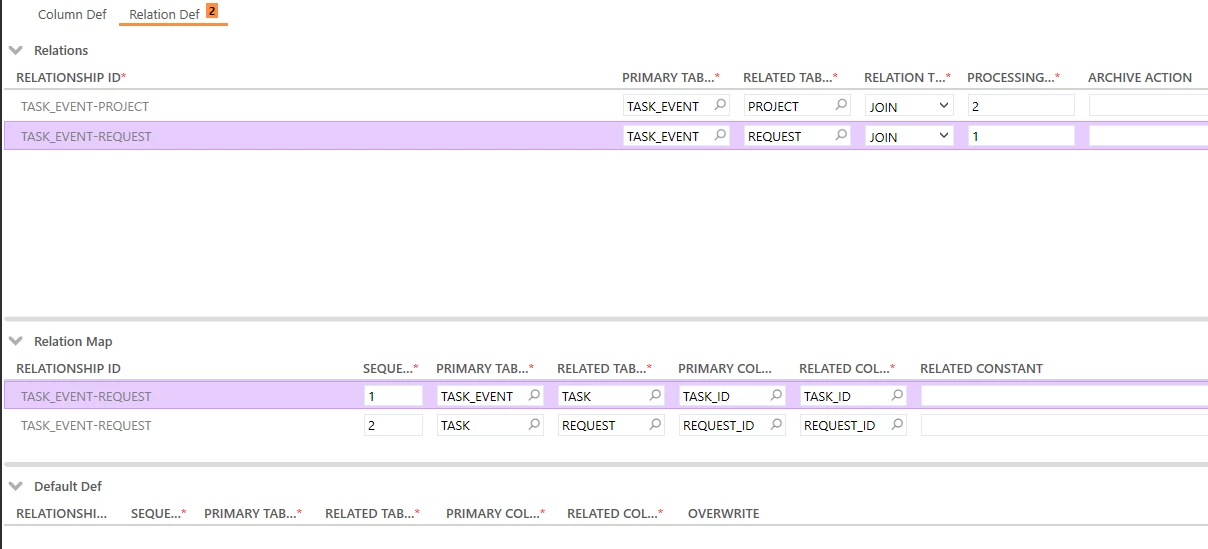Click lookup icon in TASK_EVENT-PROJECT primary table field
The height and width of the screenshot is (549, 1208).
point(720,105)
